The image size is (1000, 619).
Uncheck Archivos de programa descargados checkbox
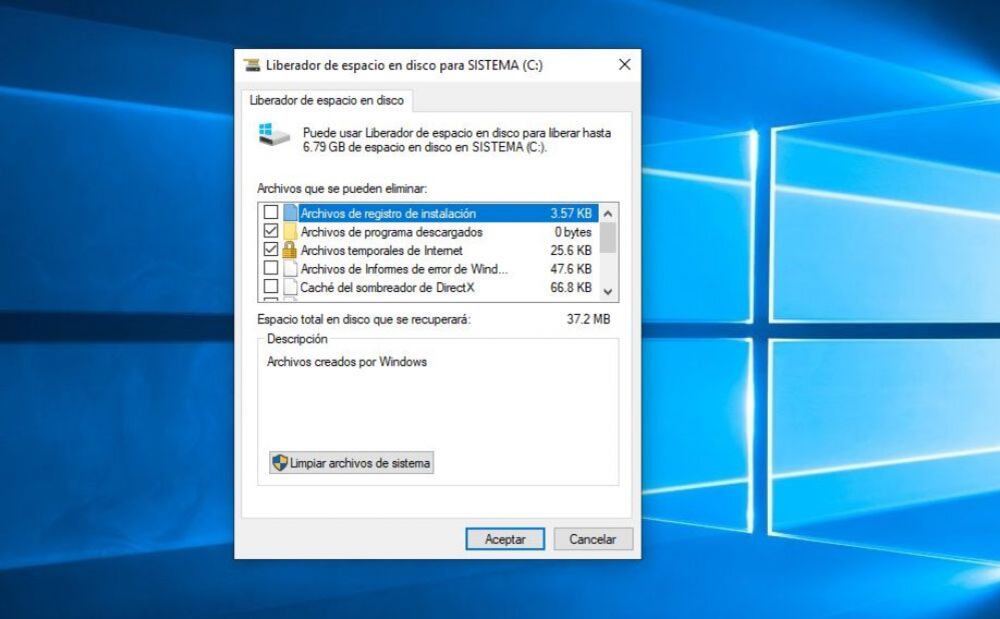point(270,232)
